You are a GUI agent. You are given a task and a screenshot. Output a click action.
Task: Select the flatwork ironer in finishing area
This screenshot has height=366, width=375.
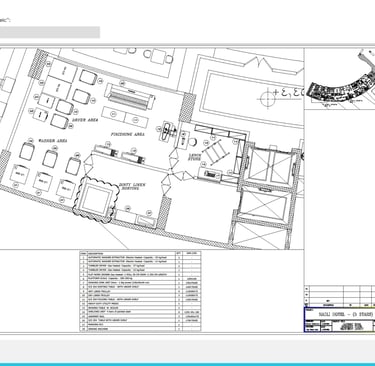pos(130,96)
